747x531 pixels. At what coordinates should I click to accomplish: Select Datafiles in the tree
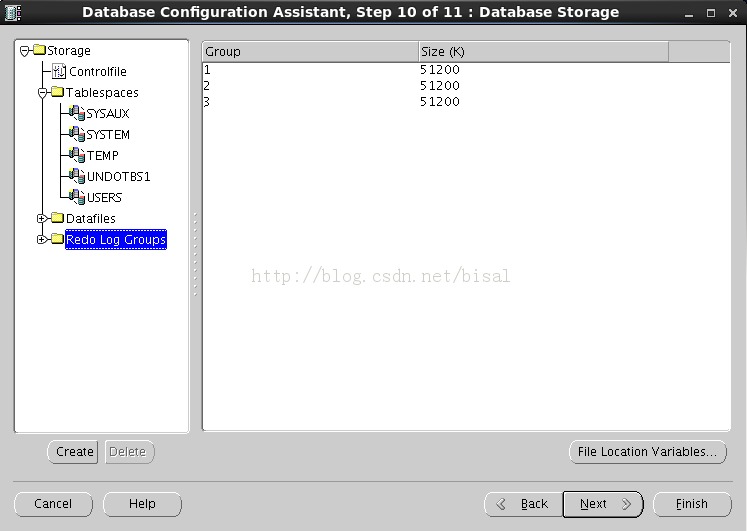[x=91, y=219]
